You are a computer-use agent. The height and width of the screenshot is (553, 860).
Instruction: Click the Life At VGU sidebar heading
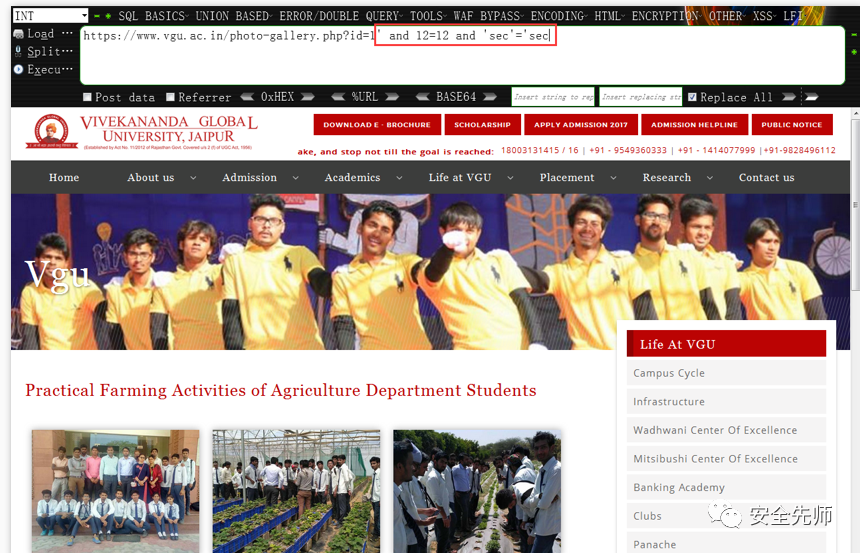tap(726, 345)
